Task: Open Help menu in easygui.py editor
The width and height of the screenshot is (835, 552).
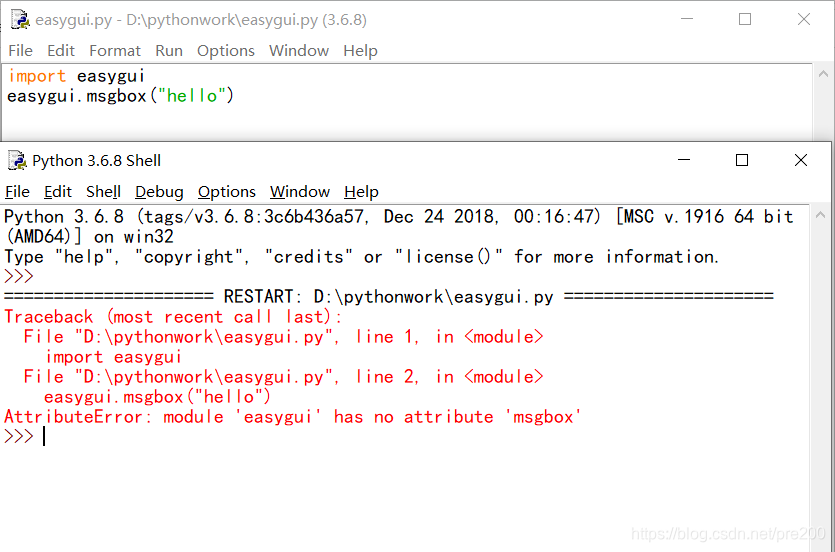Action: pyautogui.click(x=360, y=51)
